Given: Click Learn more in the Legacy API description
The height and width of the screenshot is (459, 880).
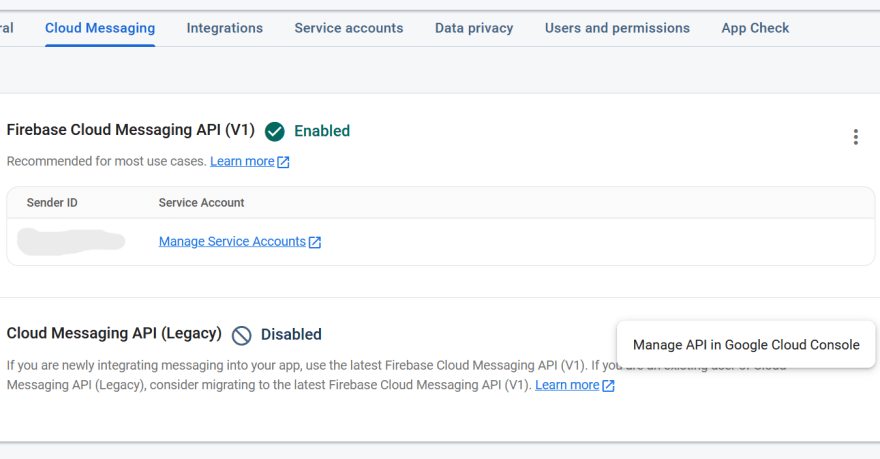Looking at the screenshot, I should [x=567, y=385].
